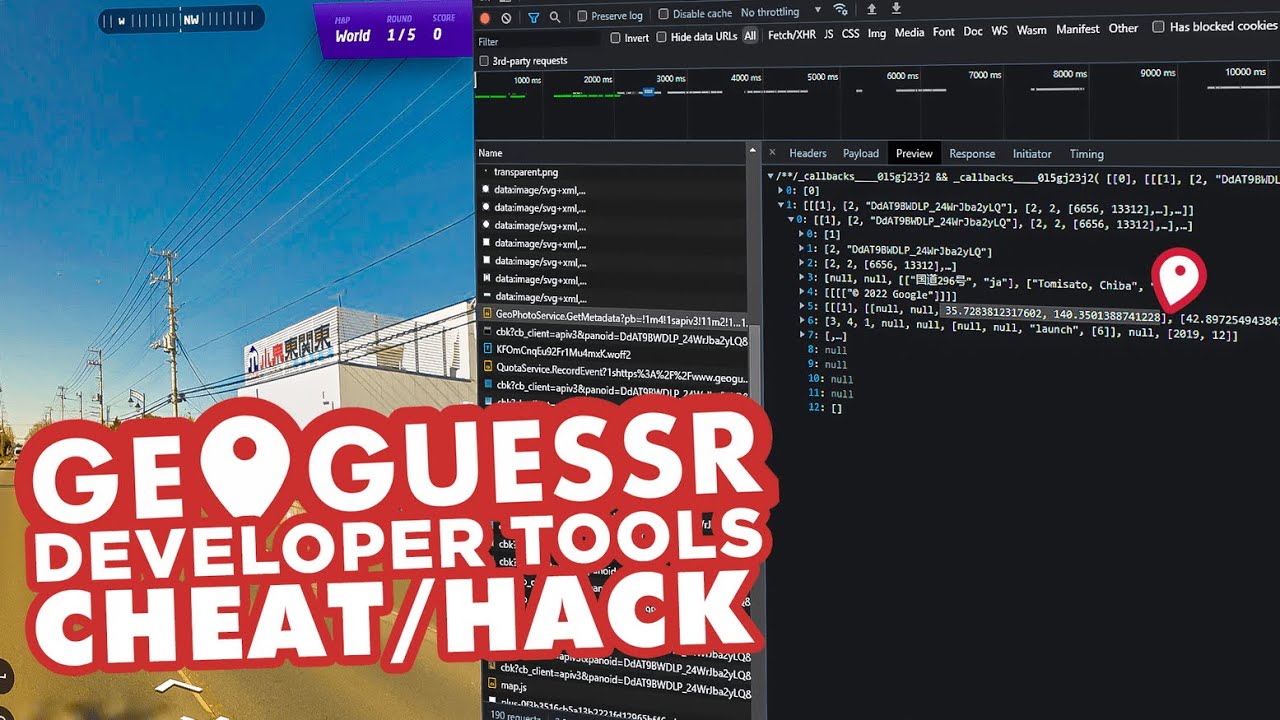Click the game compass showing NW
Viewport: 1280px width, 720px height.
(x=181, y=19)
